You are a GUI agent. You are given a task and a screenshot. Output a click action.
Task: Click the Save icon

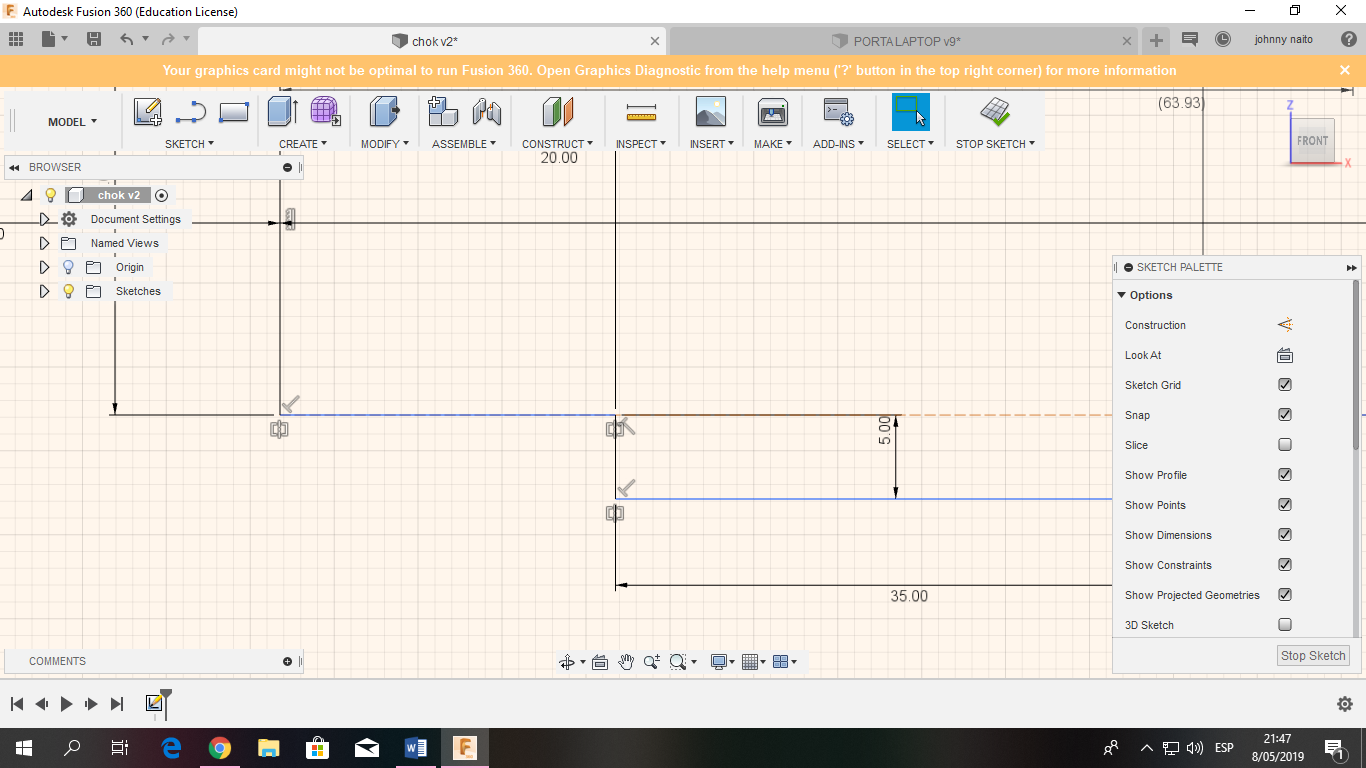point(94,39)
